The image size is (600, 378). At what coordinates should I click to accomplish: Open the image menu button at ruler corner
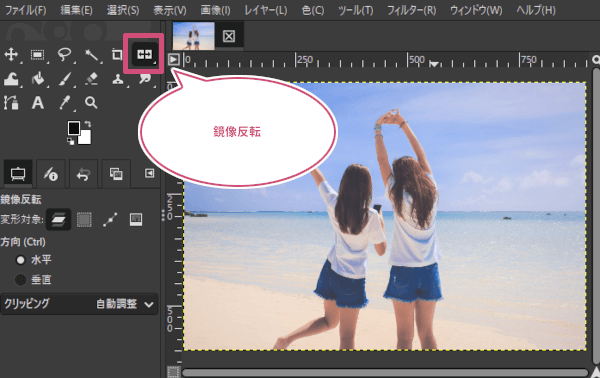[173, 59]
